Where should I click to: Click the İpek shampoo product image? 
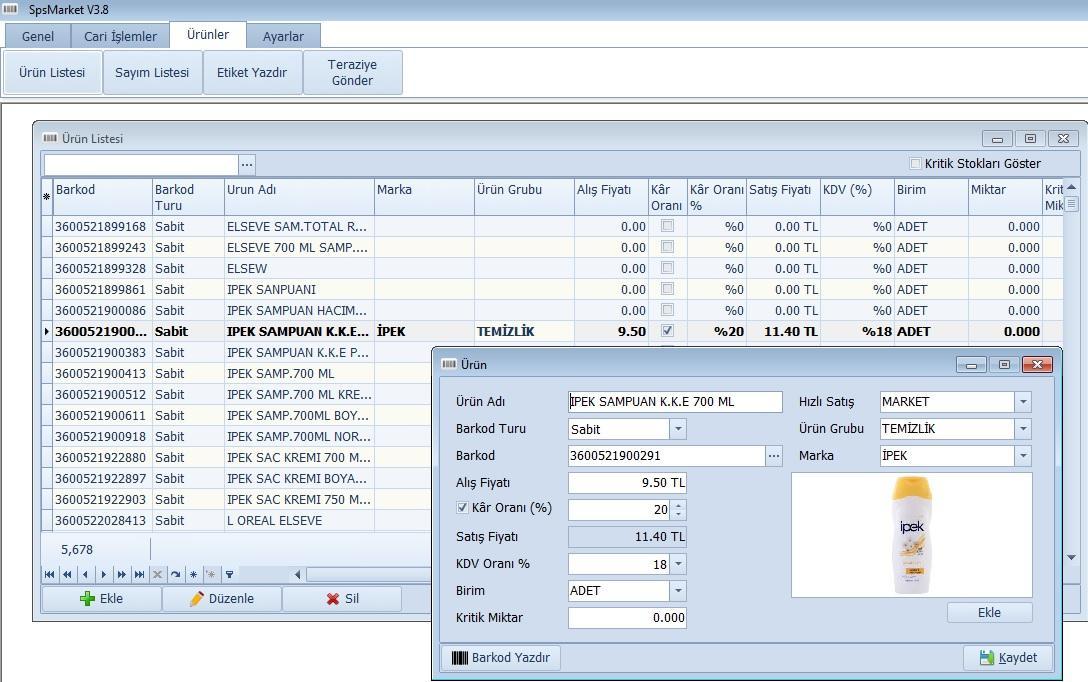pyautogui.click(x=912, y=534)
